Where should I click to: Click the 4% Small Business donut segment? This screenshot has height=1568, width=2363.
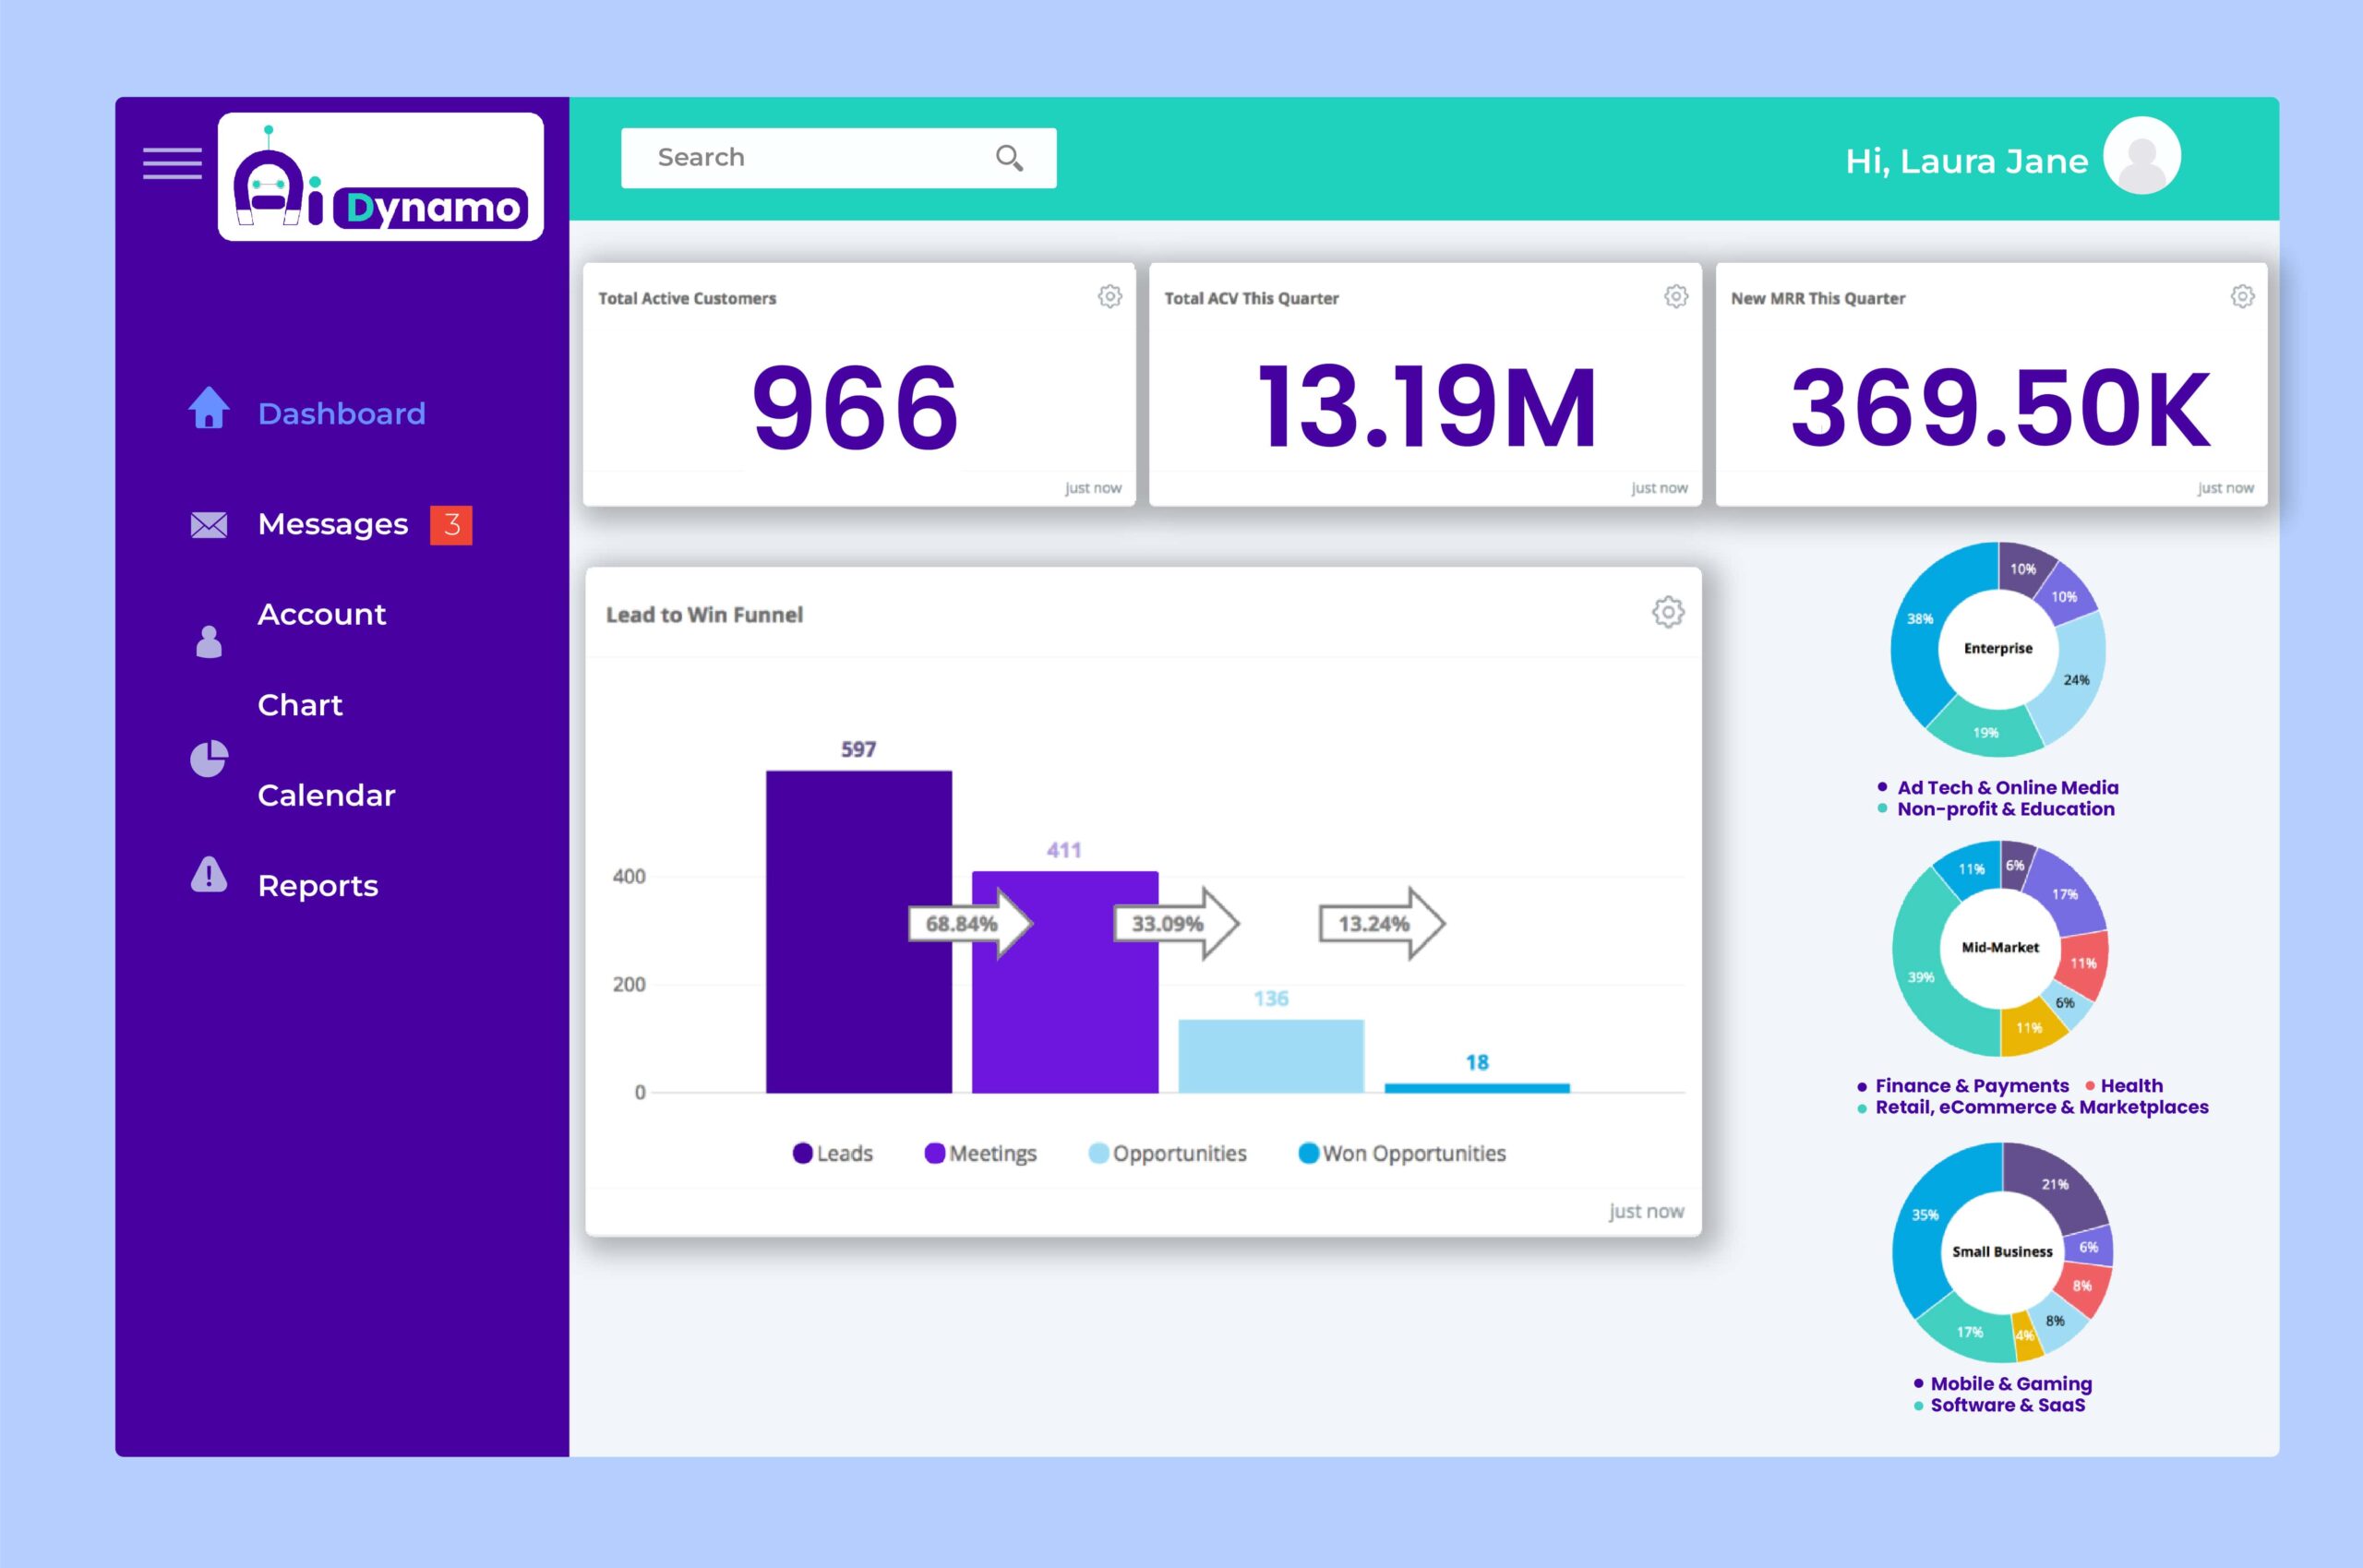tap(2025, 1336)
